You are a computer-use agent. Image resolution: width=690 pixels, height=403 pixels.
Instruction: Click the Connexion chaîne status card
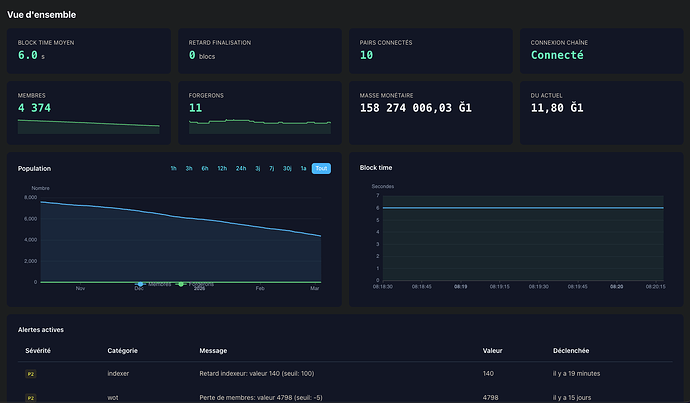tap(600, 51)
